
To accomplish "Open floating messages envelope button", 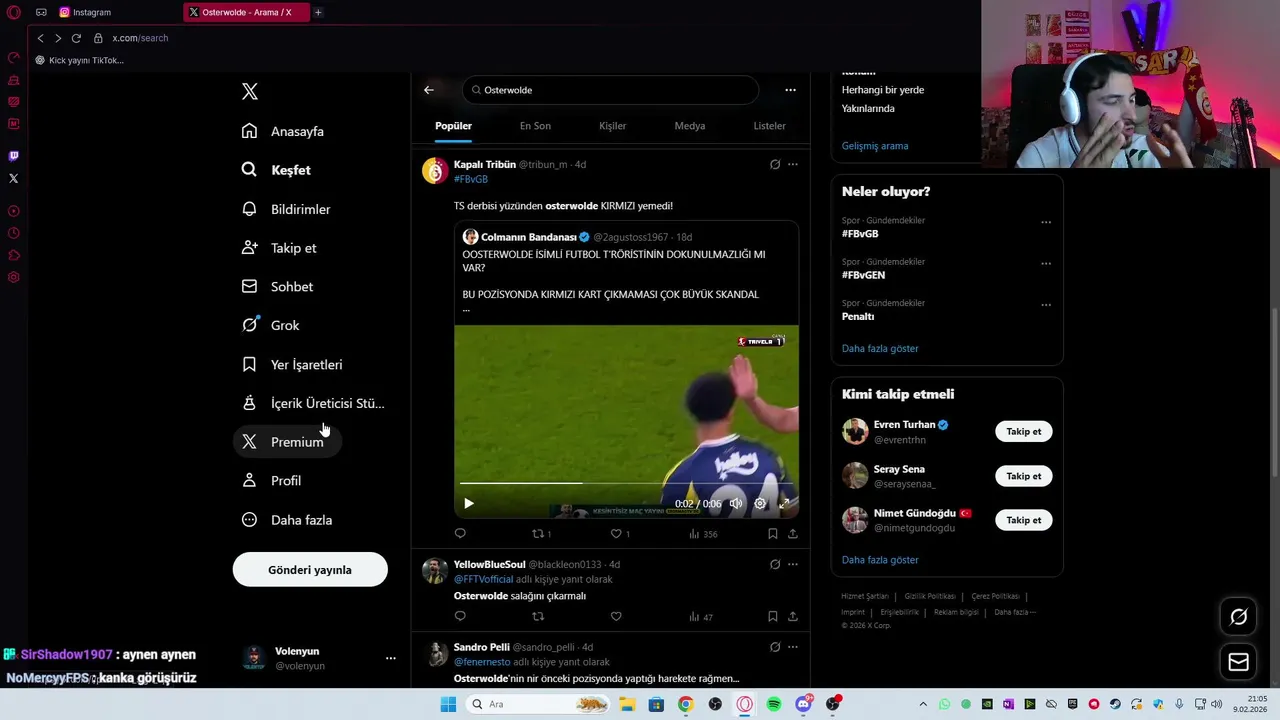I will click(1238, 662).
